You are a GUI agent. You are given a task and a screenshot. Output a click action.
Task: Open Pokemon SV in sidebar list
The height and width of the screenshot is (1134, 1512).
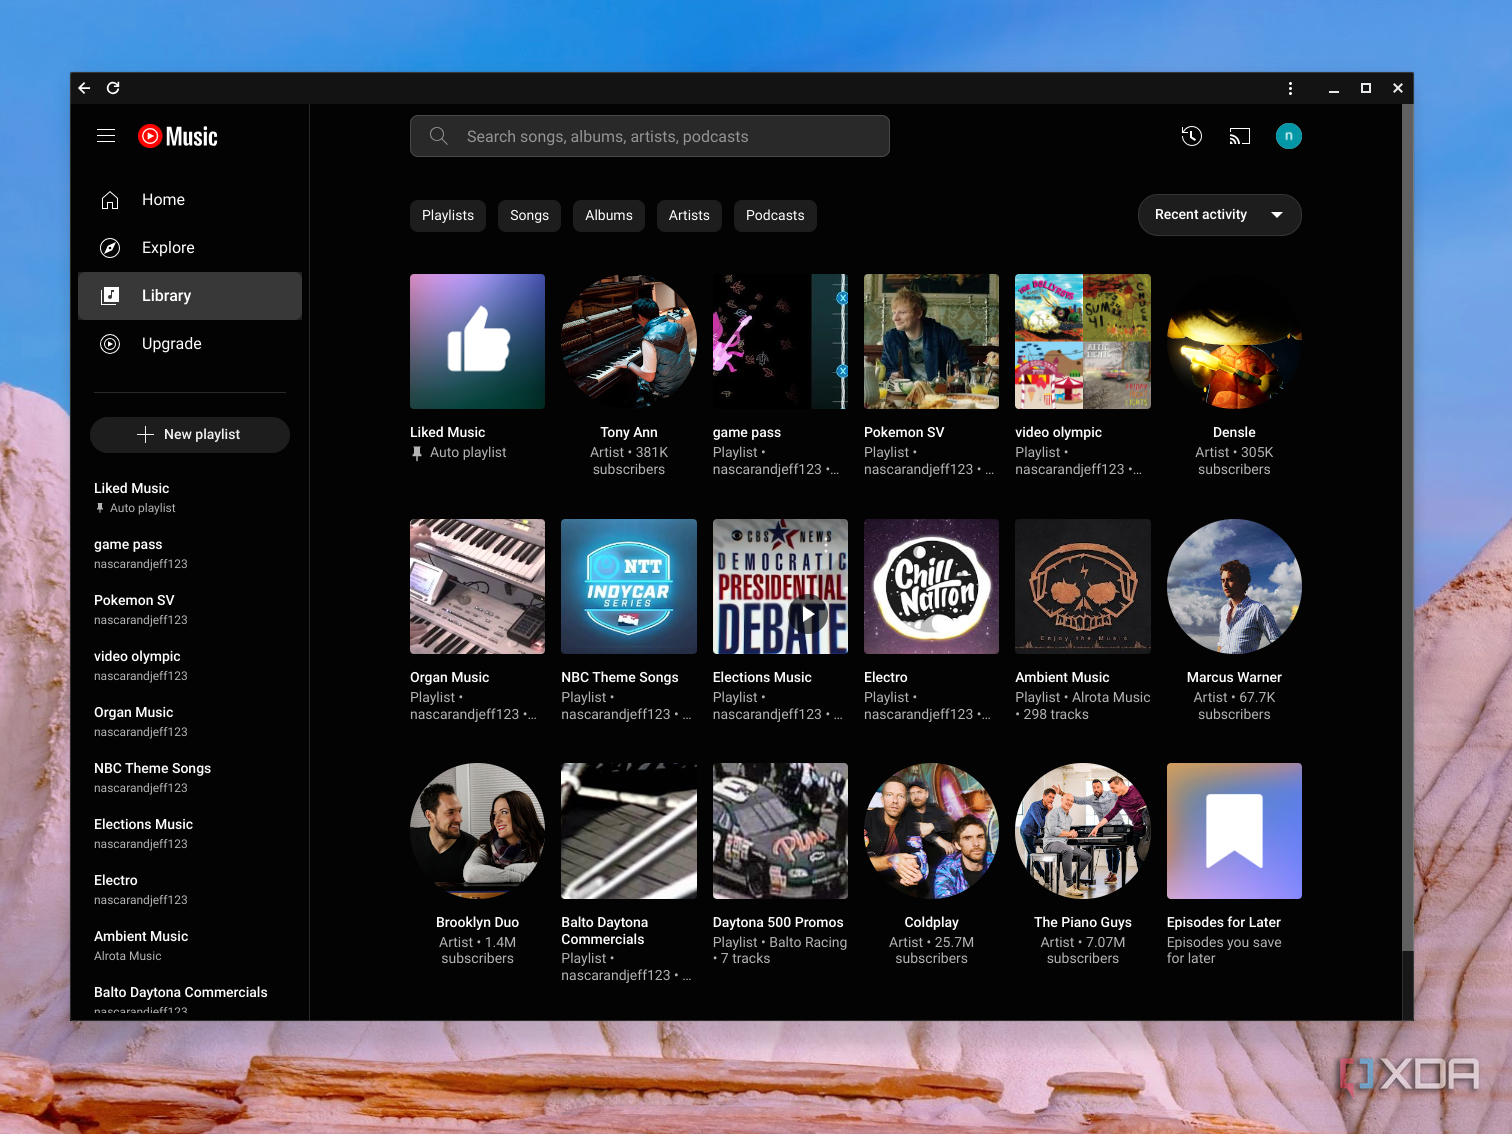click(190, 609)
